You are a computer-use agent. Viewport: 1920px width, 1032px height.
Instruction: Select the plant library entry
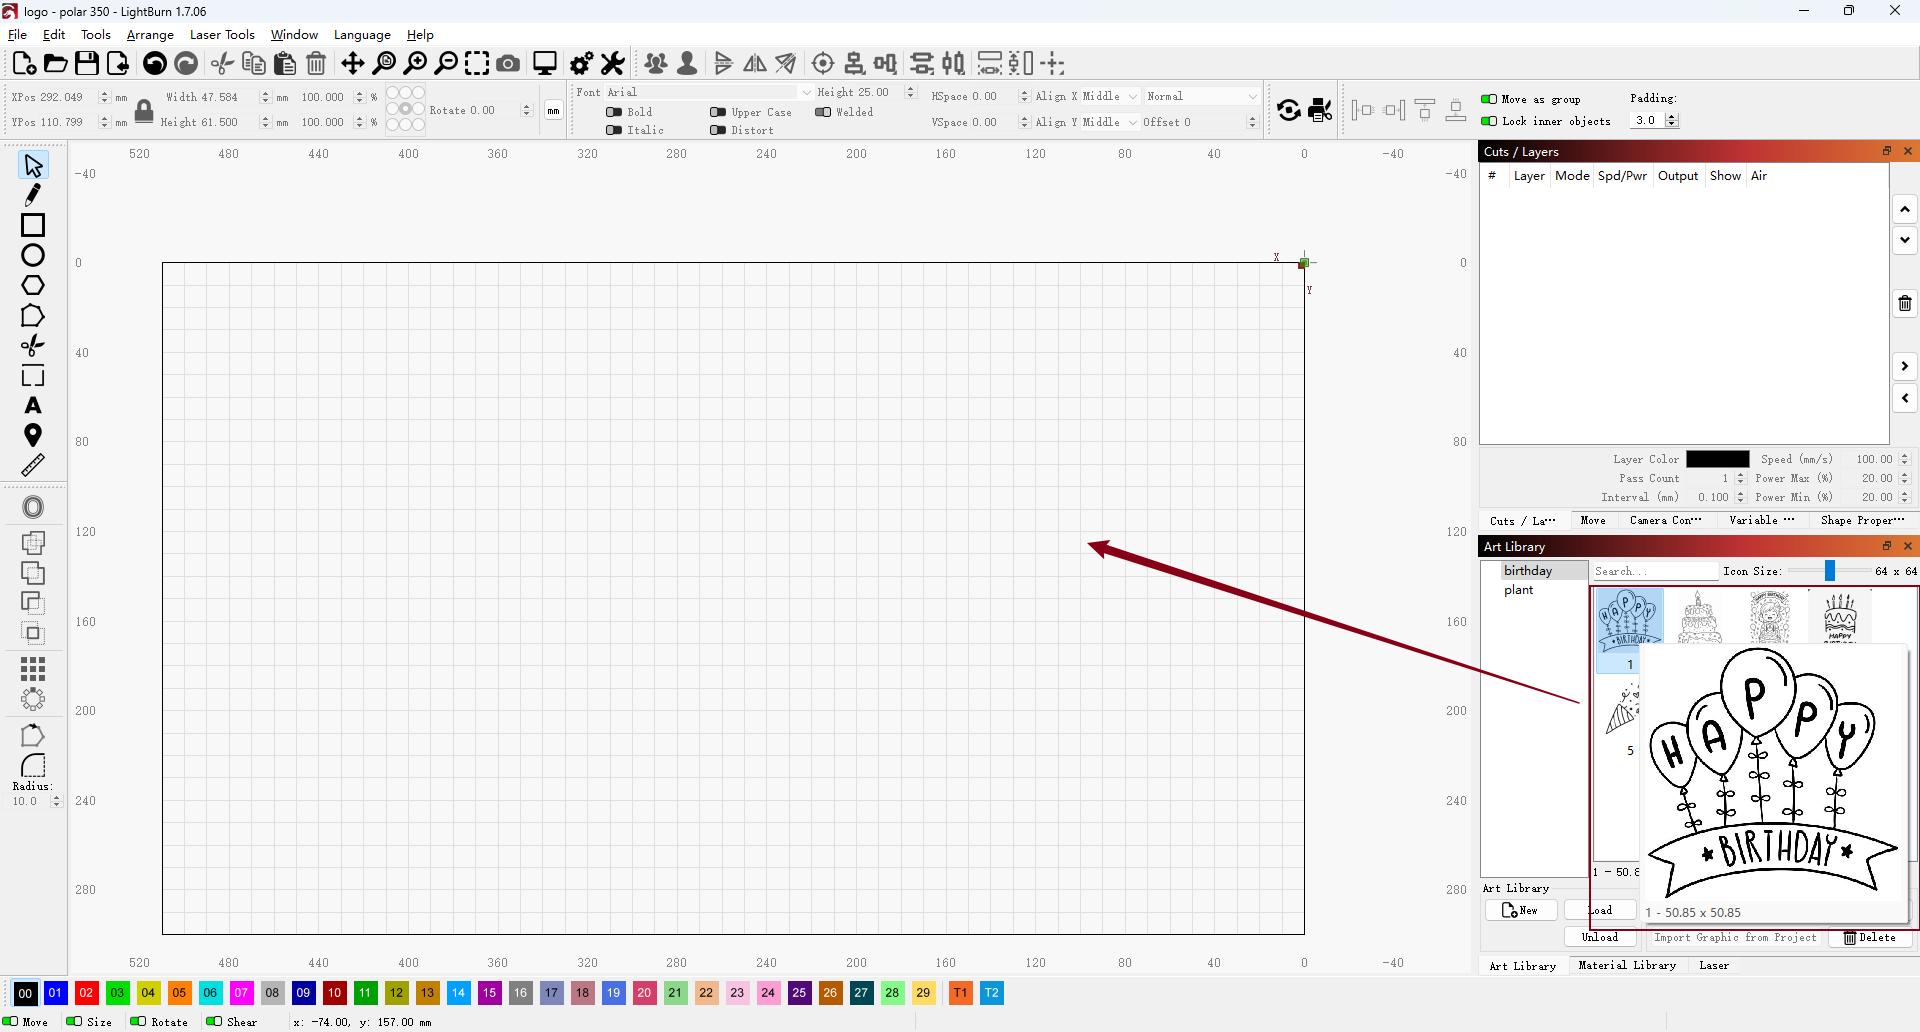[1518, 590]
